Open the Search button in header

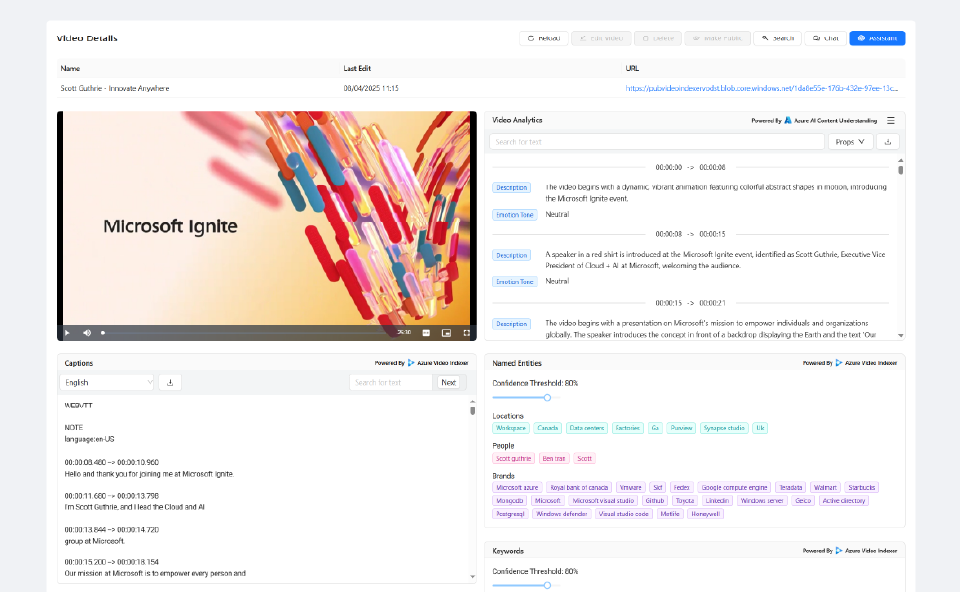click(777, 38)
